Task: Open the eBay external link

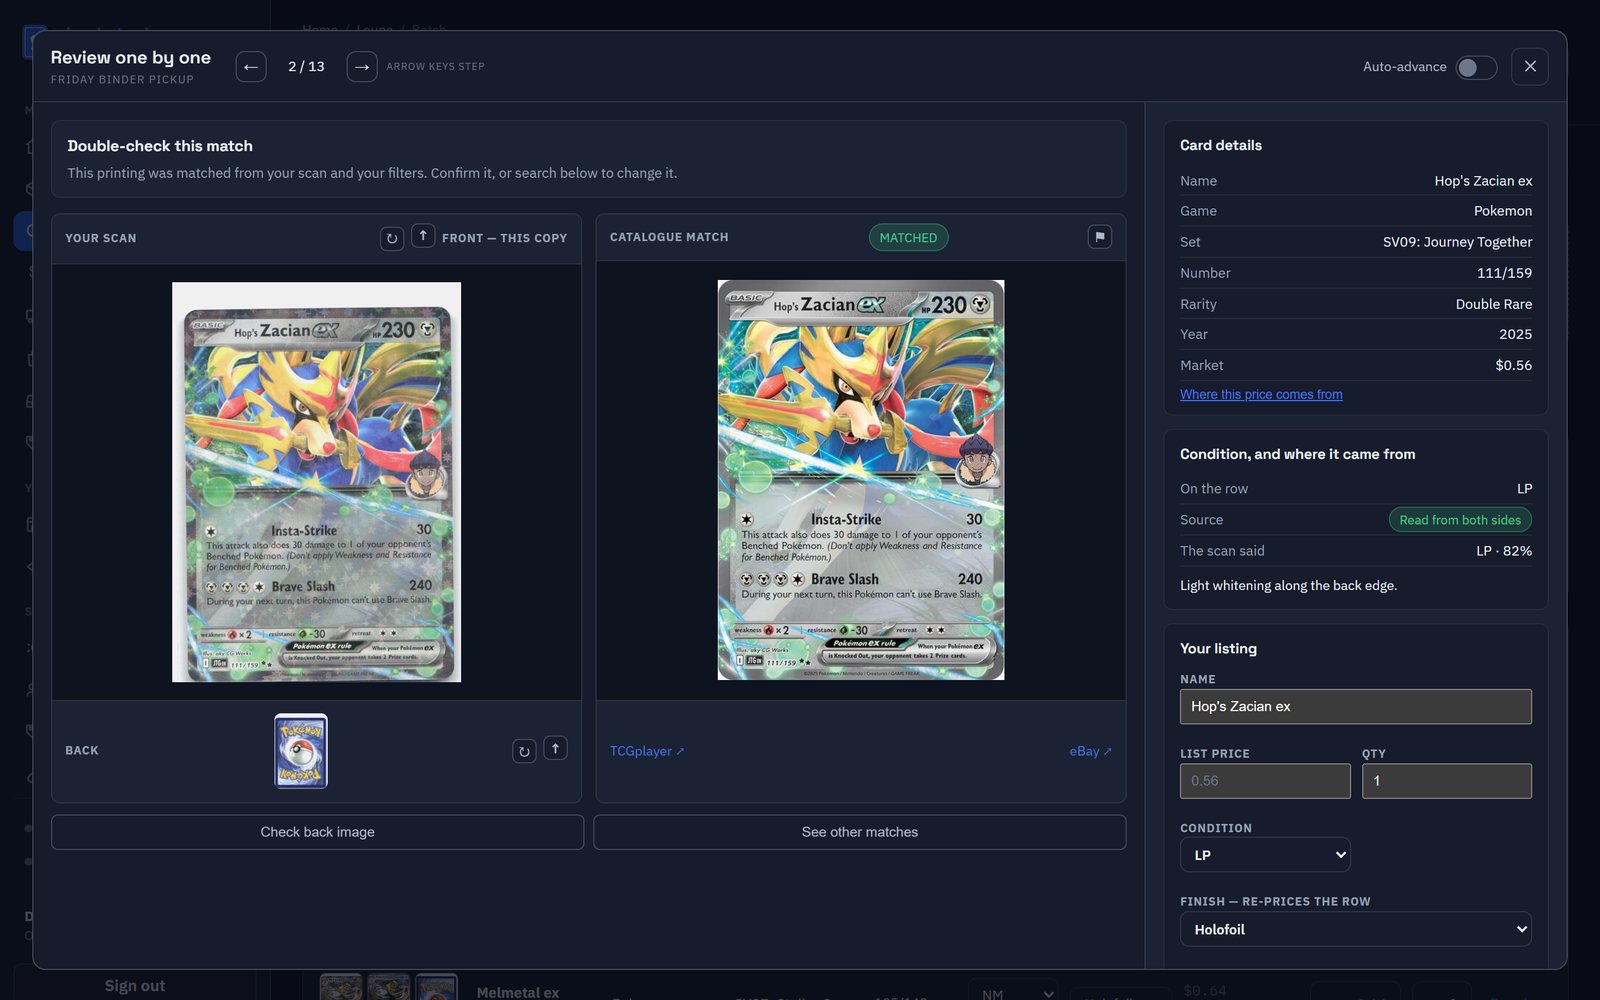Action: (x=1090, y=751)
